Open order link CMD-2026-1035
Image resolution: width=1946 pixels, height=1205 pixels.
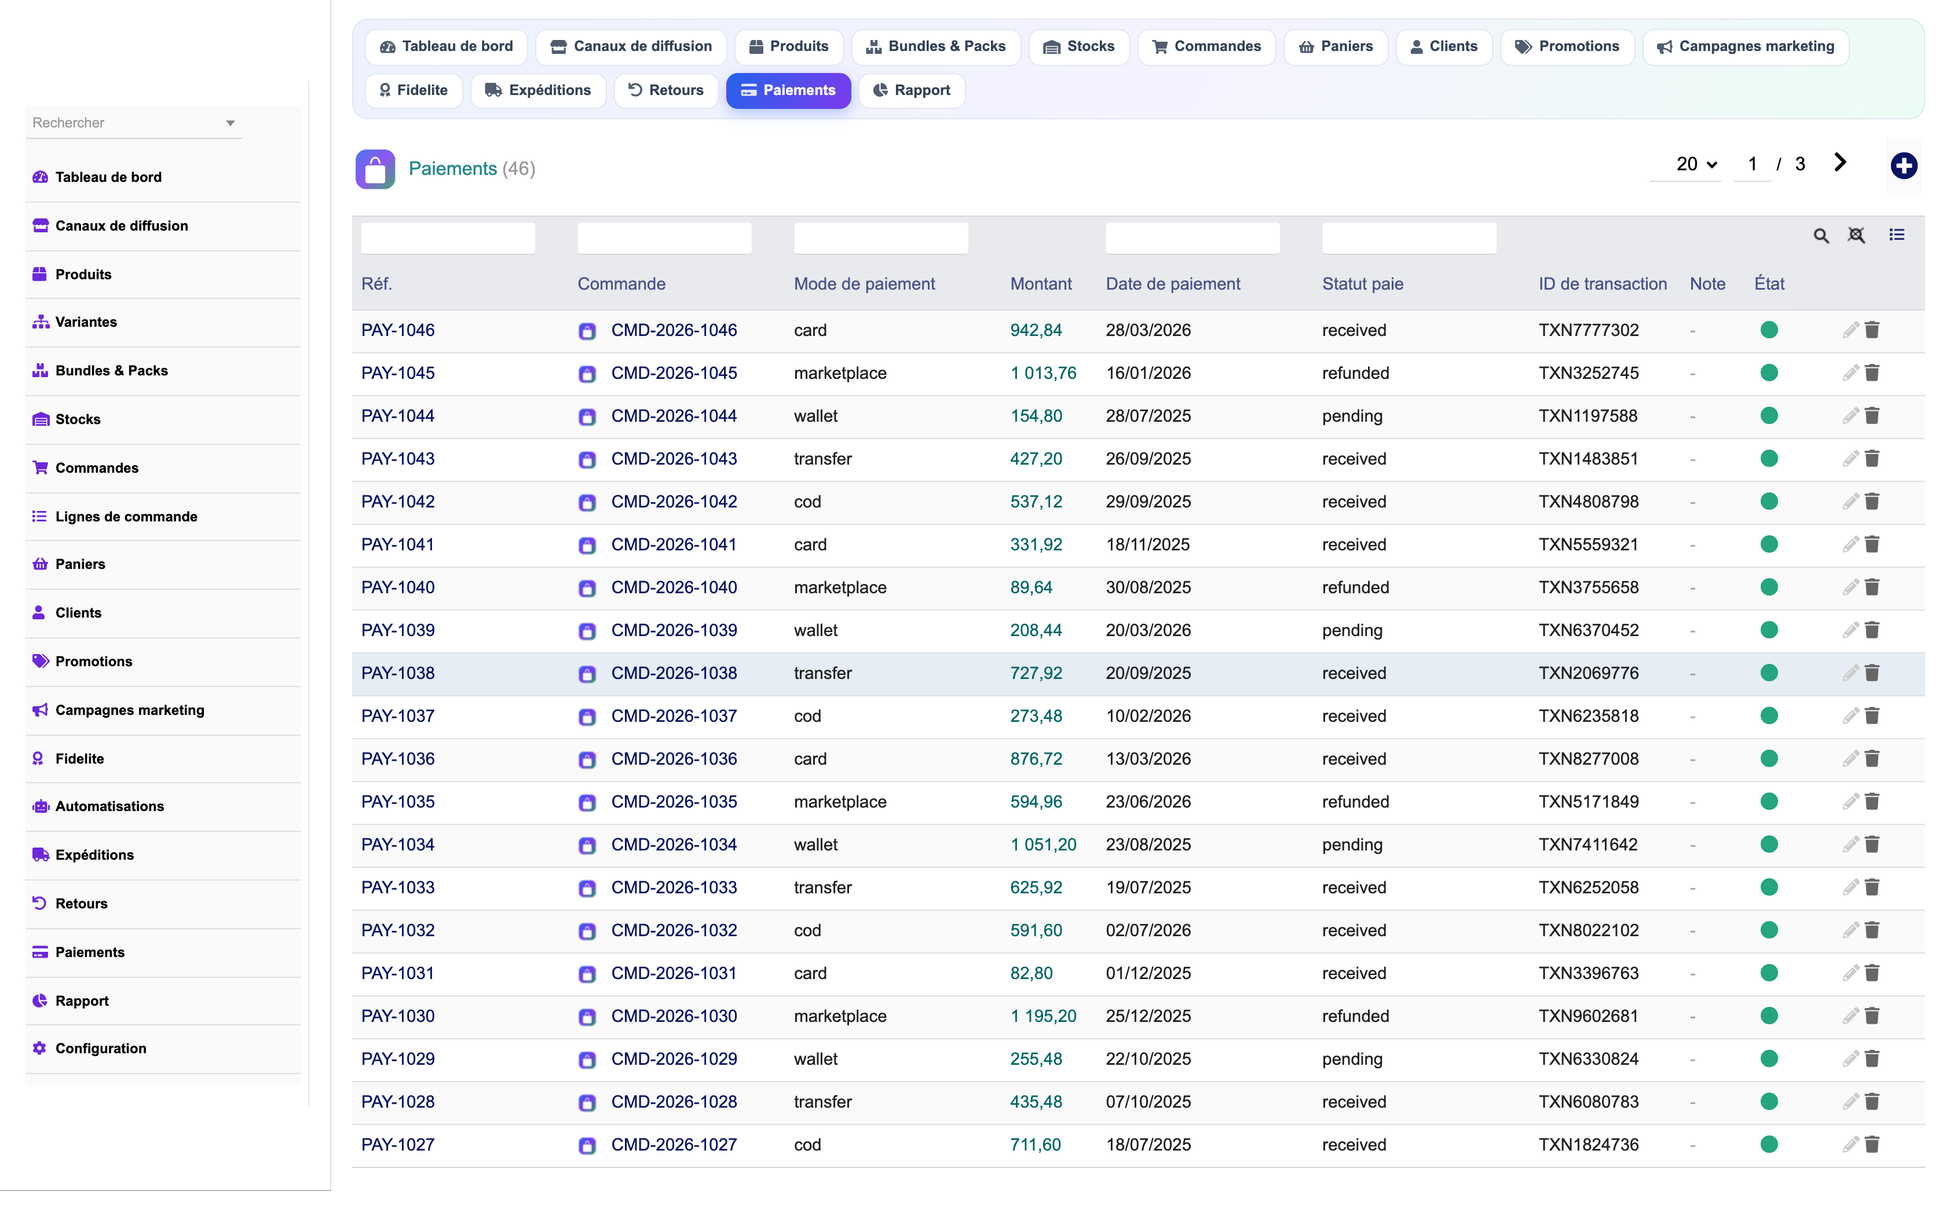(674, 802)
